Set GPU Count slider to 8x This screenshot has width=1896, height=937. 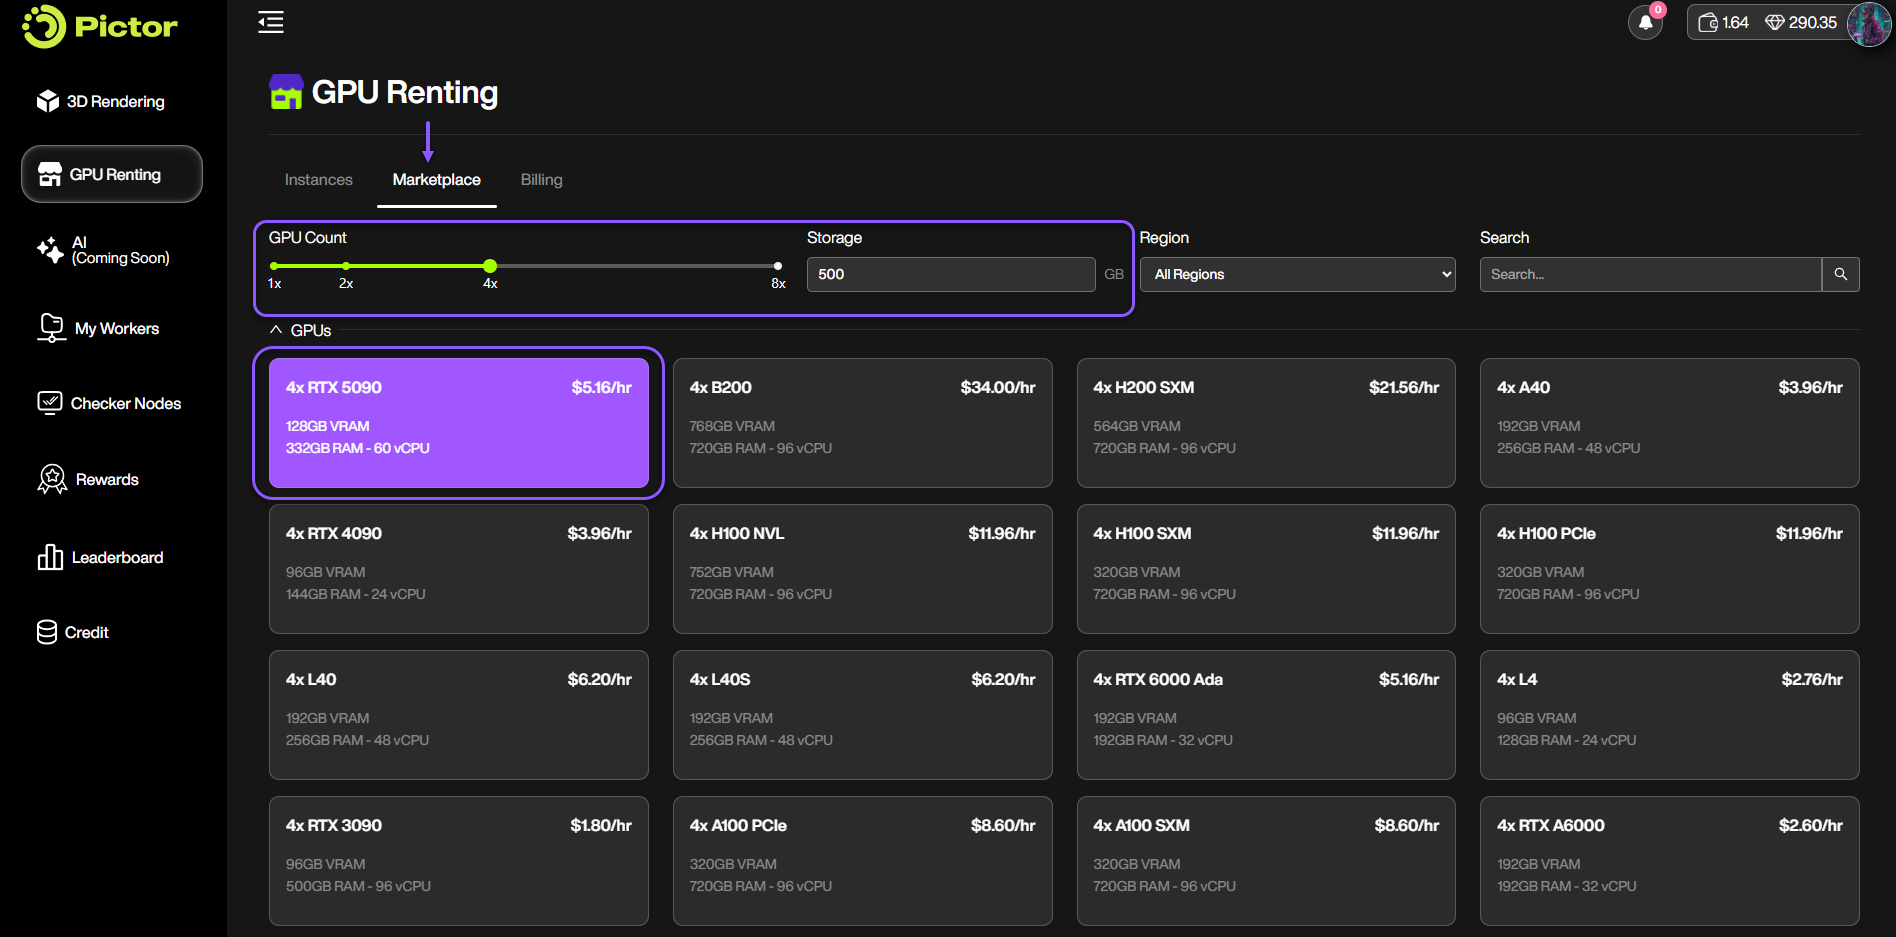click(777, 266)
